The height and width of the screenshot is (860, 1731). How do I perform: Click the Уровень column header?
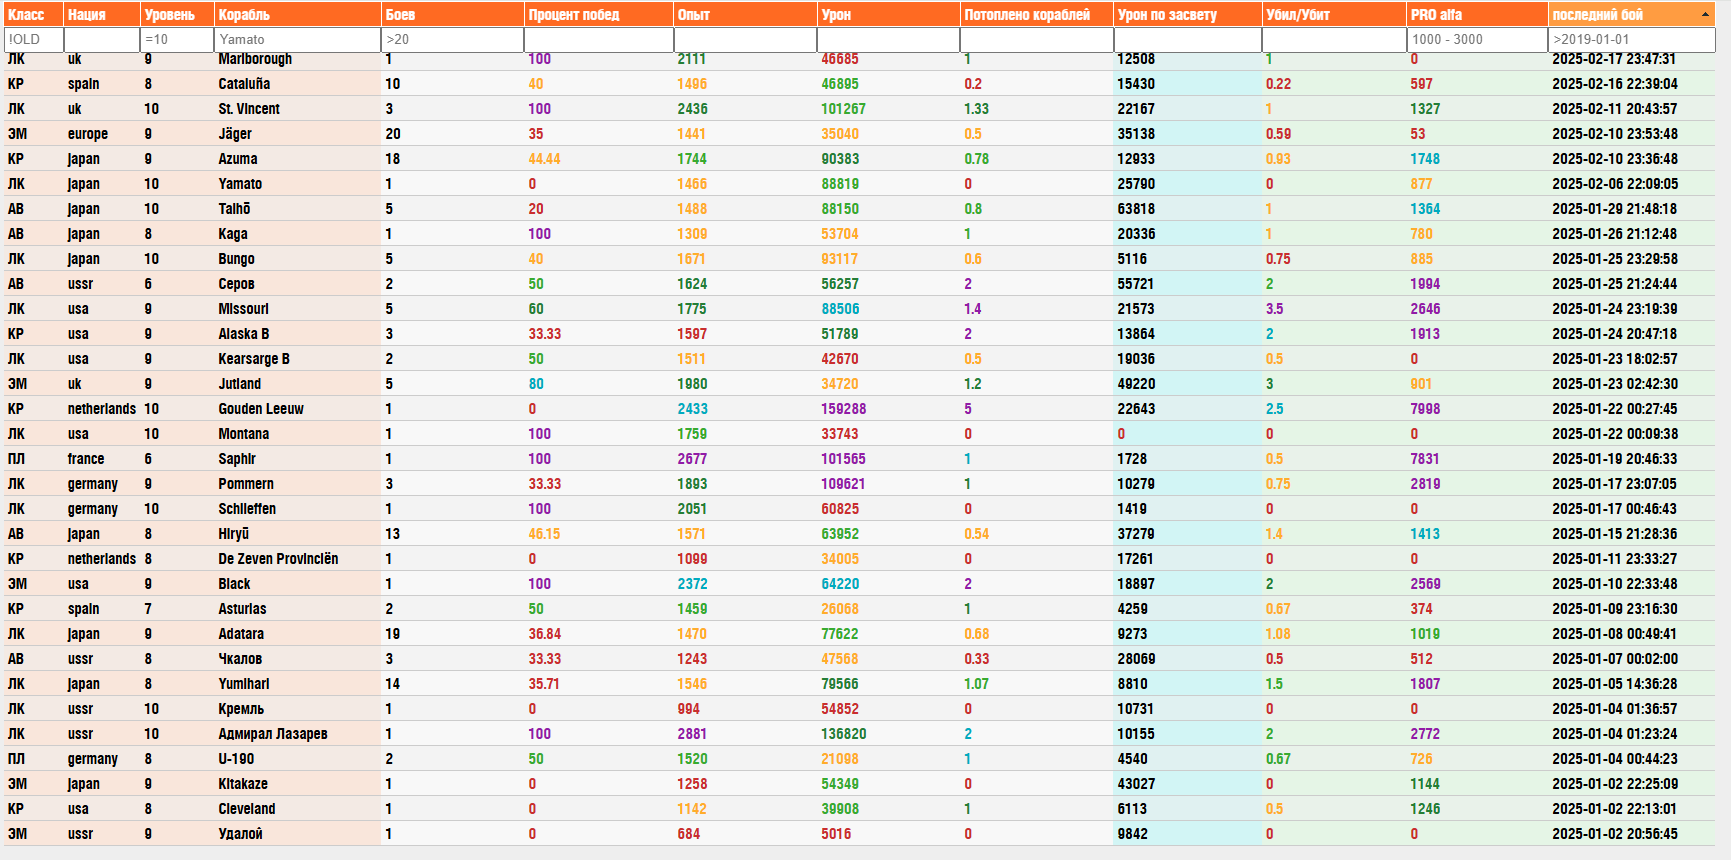pos(170,15)
